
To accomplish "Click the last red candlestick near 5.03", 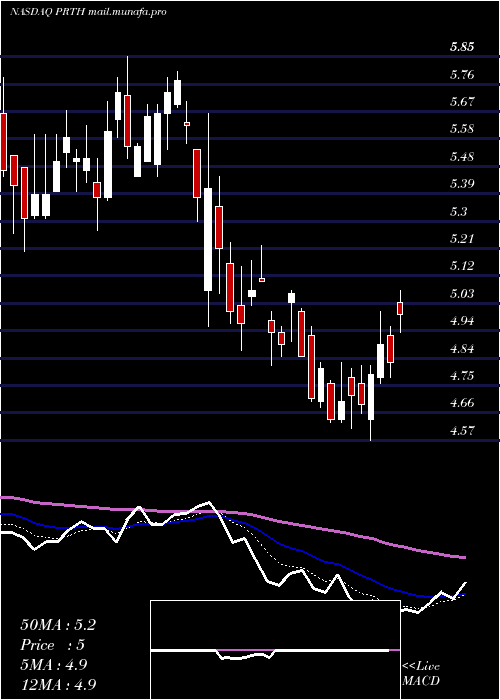I will pyautogui.click(x=400, y=308).
